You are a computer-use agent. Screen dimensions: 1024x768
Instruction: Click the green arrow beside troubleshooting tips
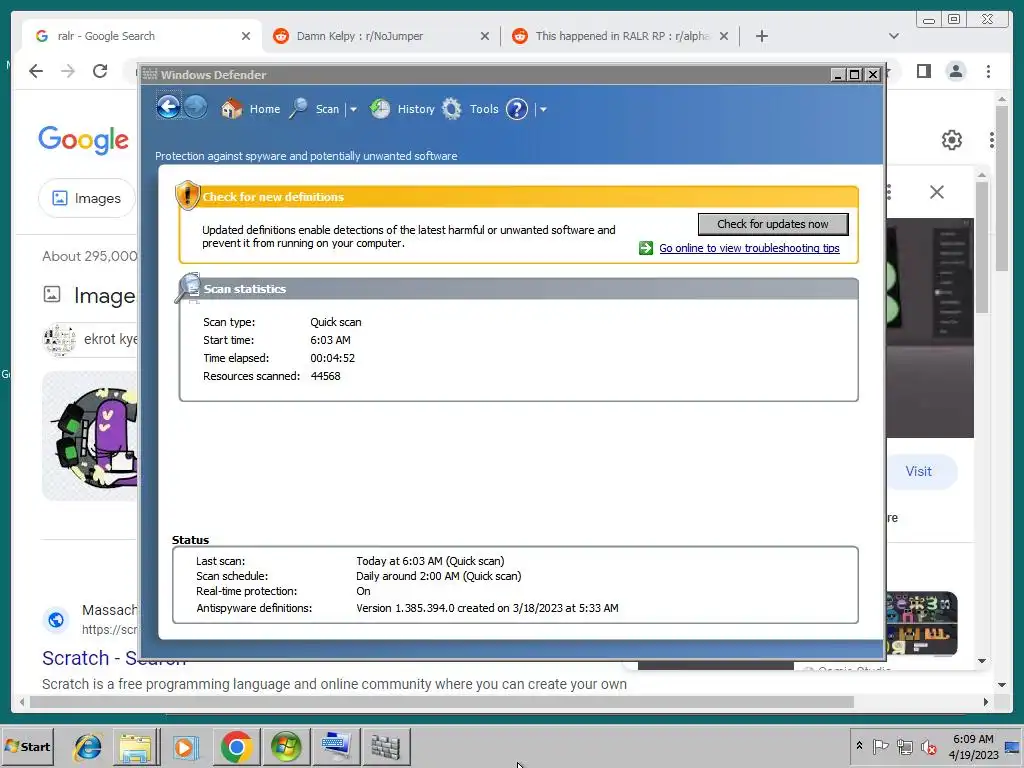[x=646, y=248]
